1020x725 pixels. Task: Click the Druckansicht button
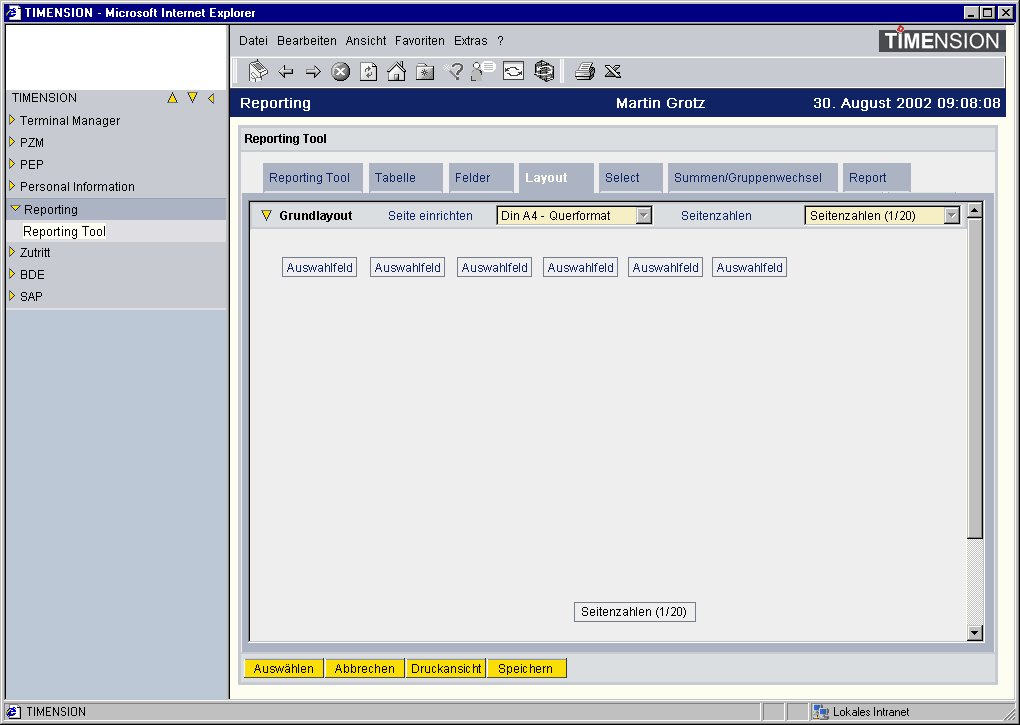(x=446, y=669)
